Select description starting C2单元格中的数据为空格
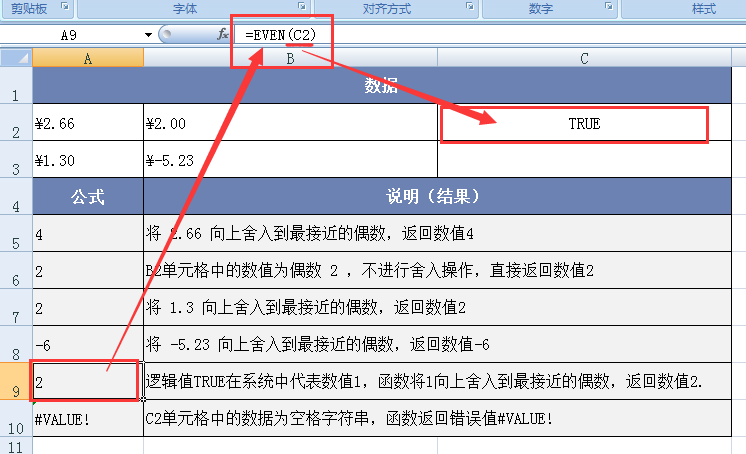This screenshot has height=454, width=746. pyautogui.click(x=437, y=419)
